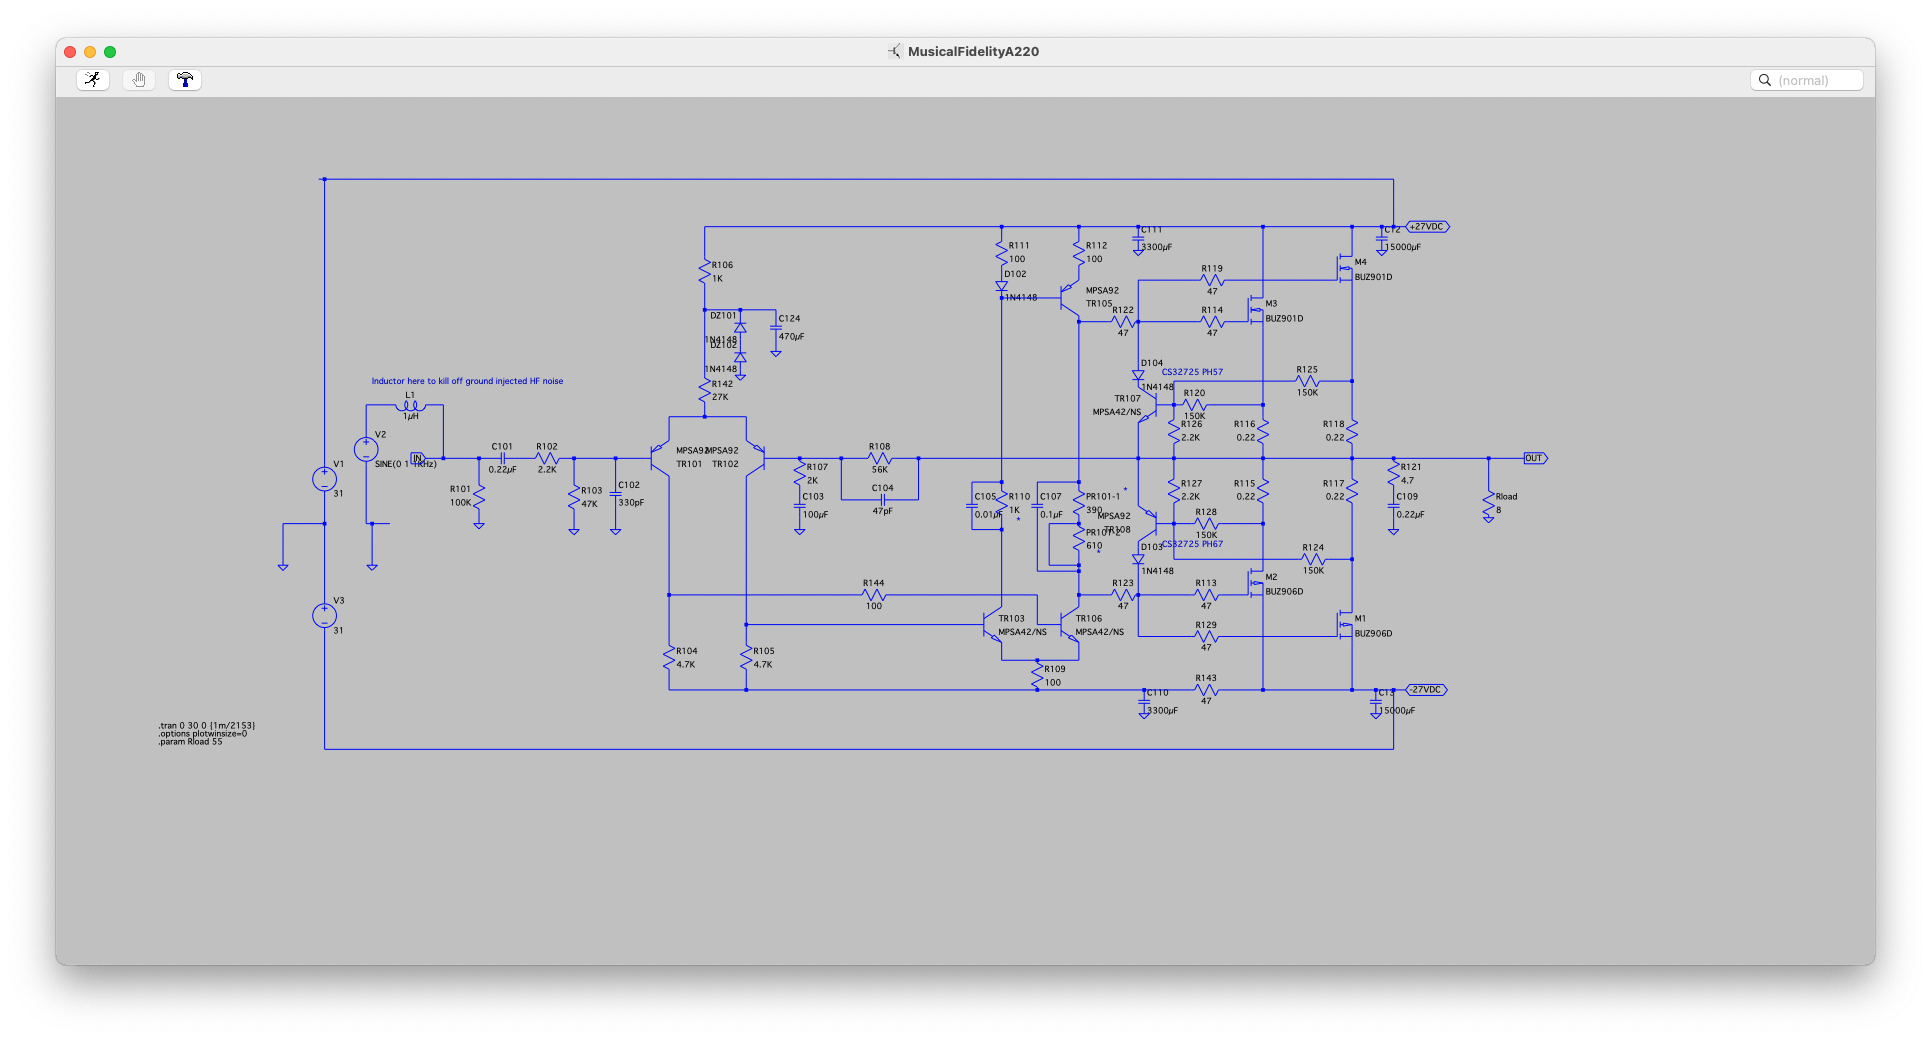Click the .param Rload 55 directive

coord(190,742)
